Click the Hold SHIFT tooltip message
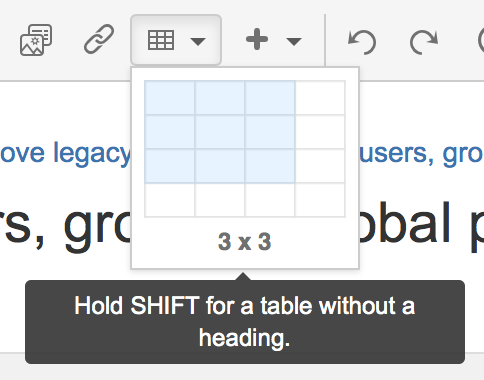 tap(245, 322)
